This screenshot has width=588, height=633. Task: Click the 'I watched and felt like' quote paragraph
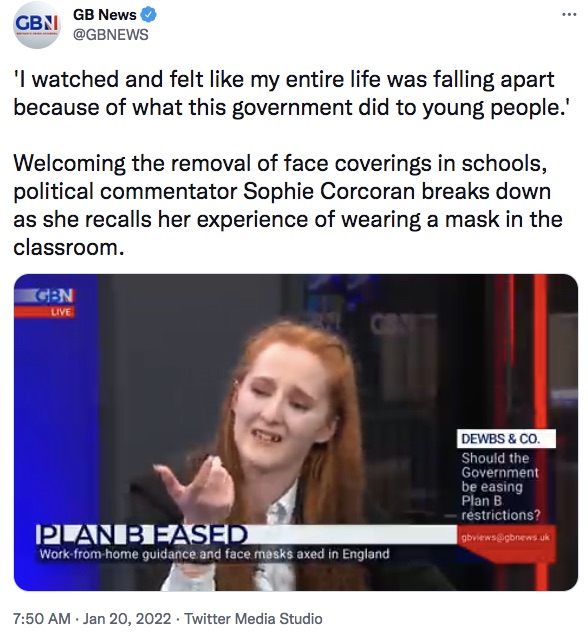(291, 93)
